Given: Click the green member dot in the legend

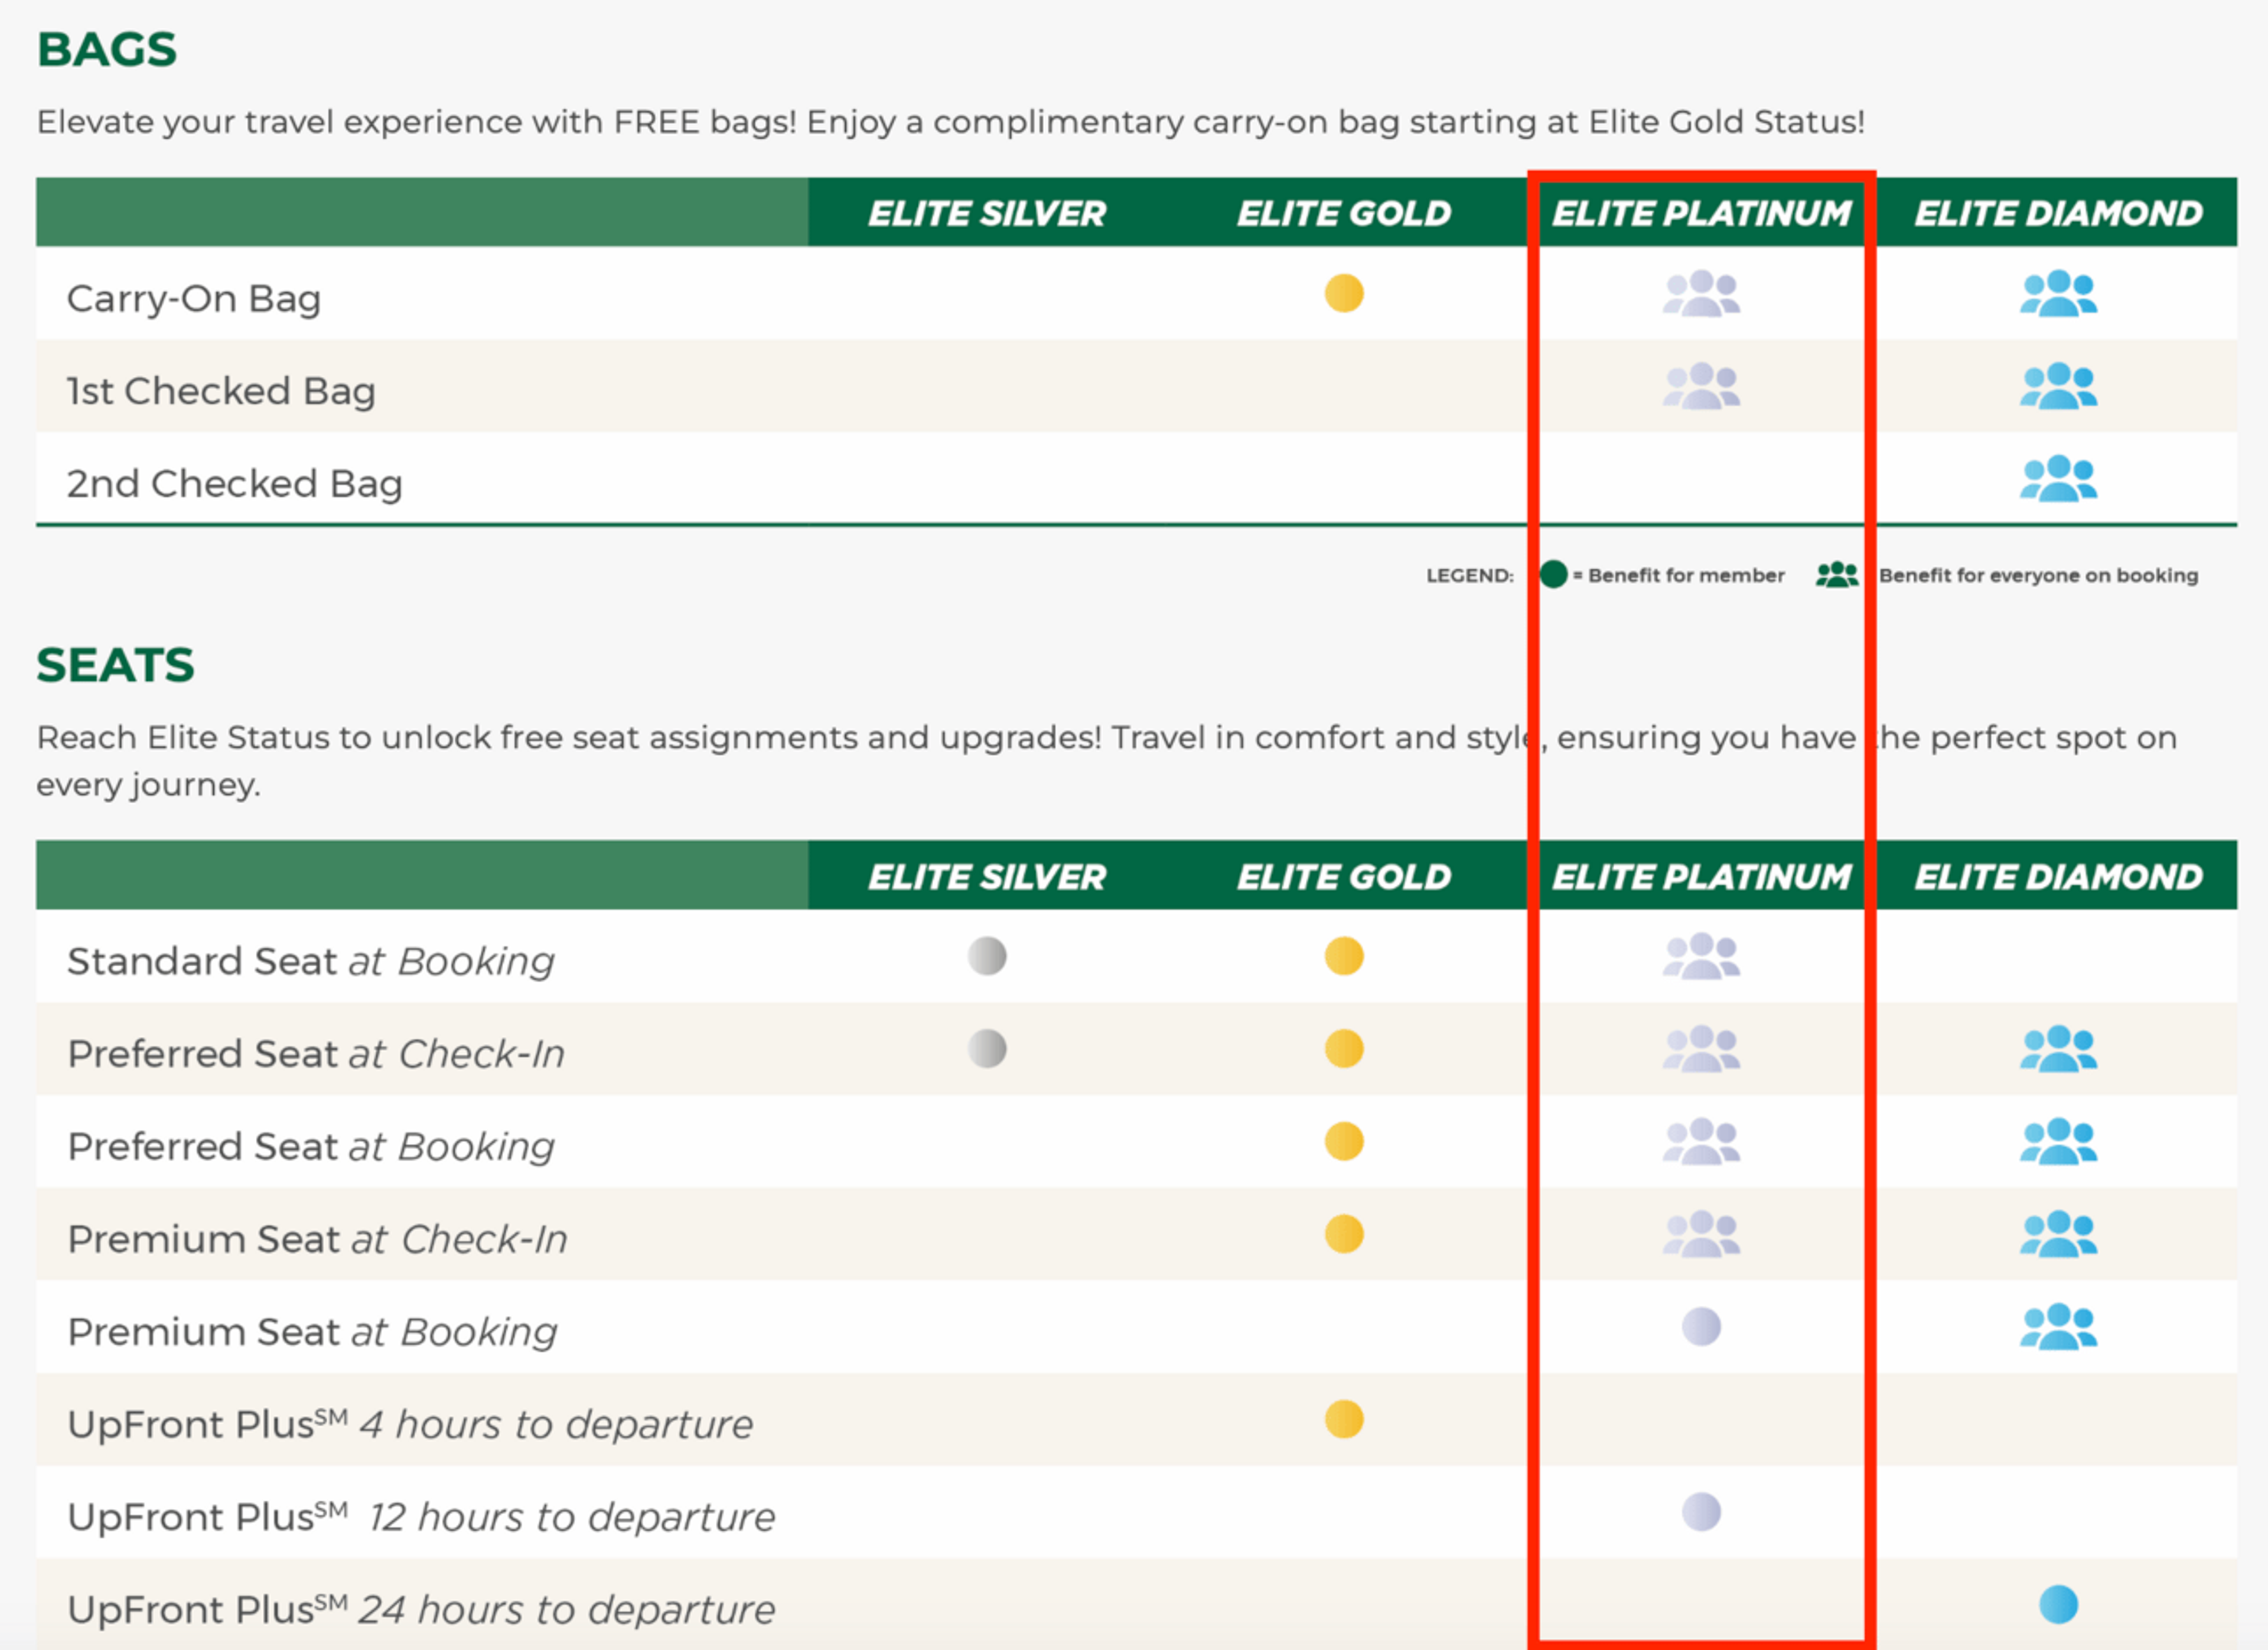Looking at the screenshot, I should coord(1553,574).
